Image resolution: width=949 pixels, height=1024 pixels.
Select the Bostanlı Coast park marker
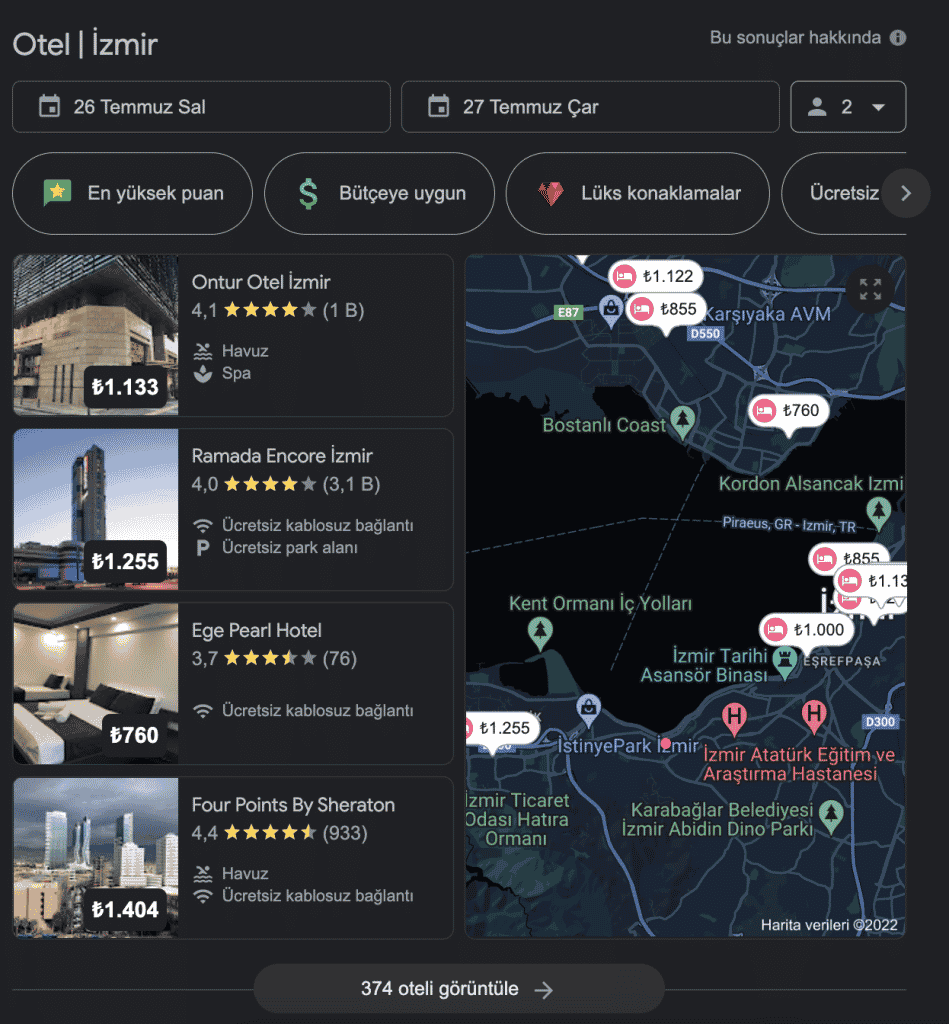click(x=684, y=419)
